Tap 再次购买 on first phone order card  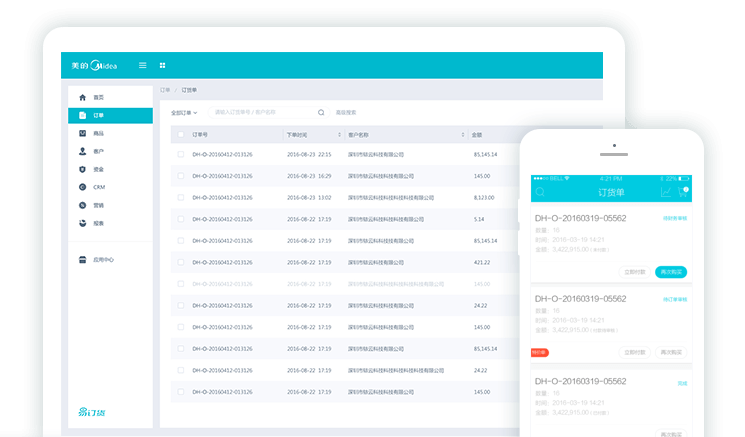pos(671,272)
